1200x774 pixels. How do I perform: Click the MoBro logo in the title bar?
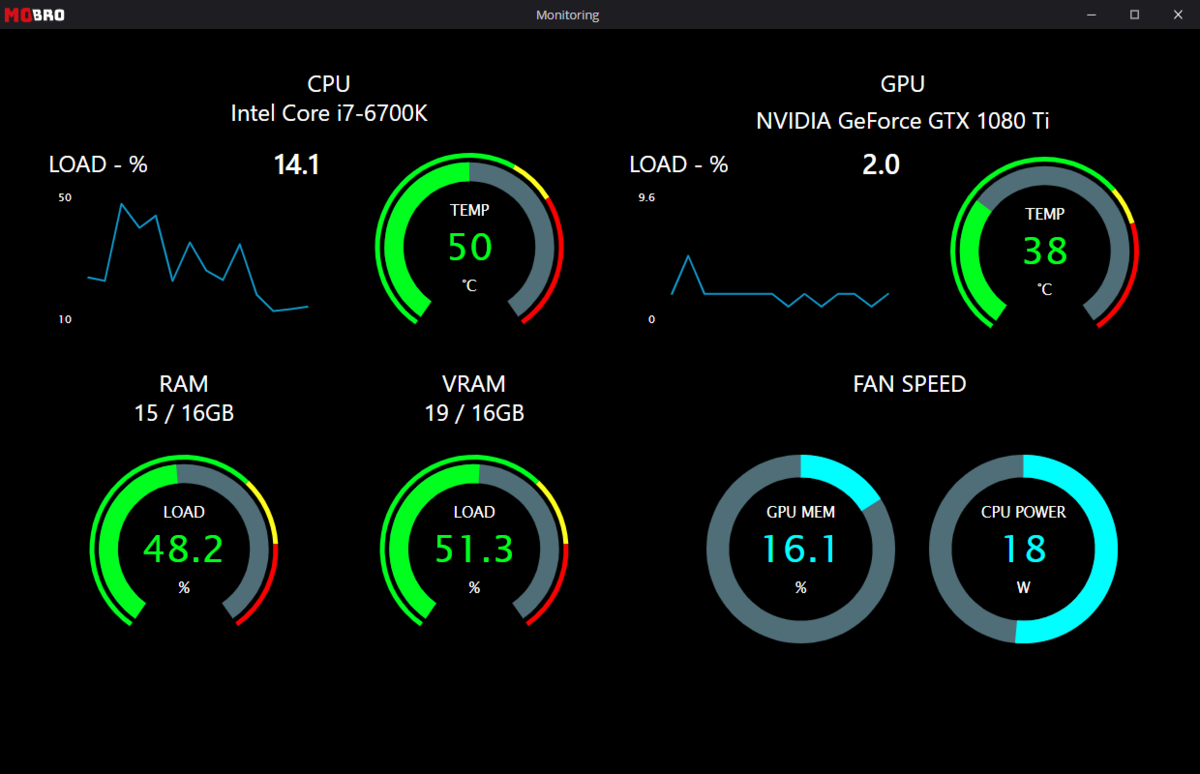point(35,15)
